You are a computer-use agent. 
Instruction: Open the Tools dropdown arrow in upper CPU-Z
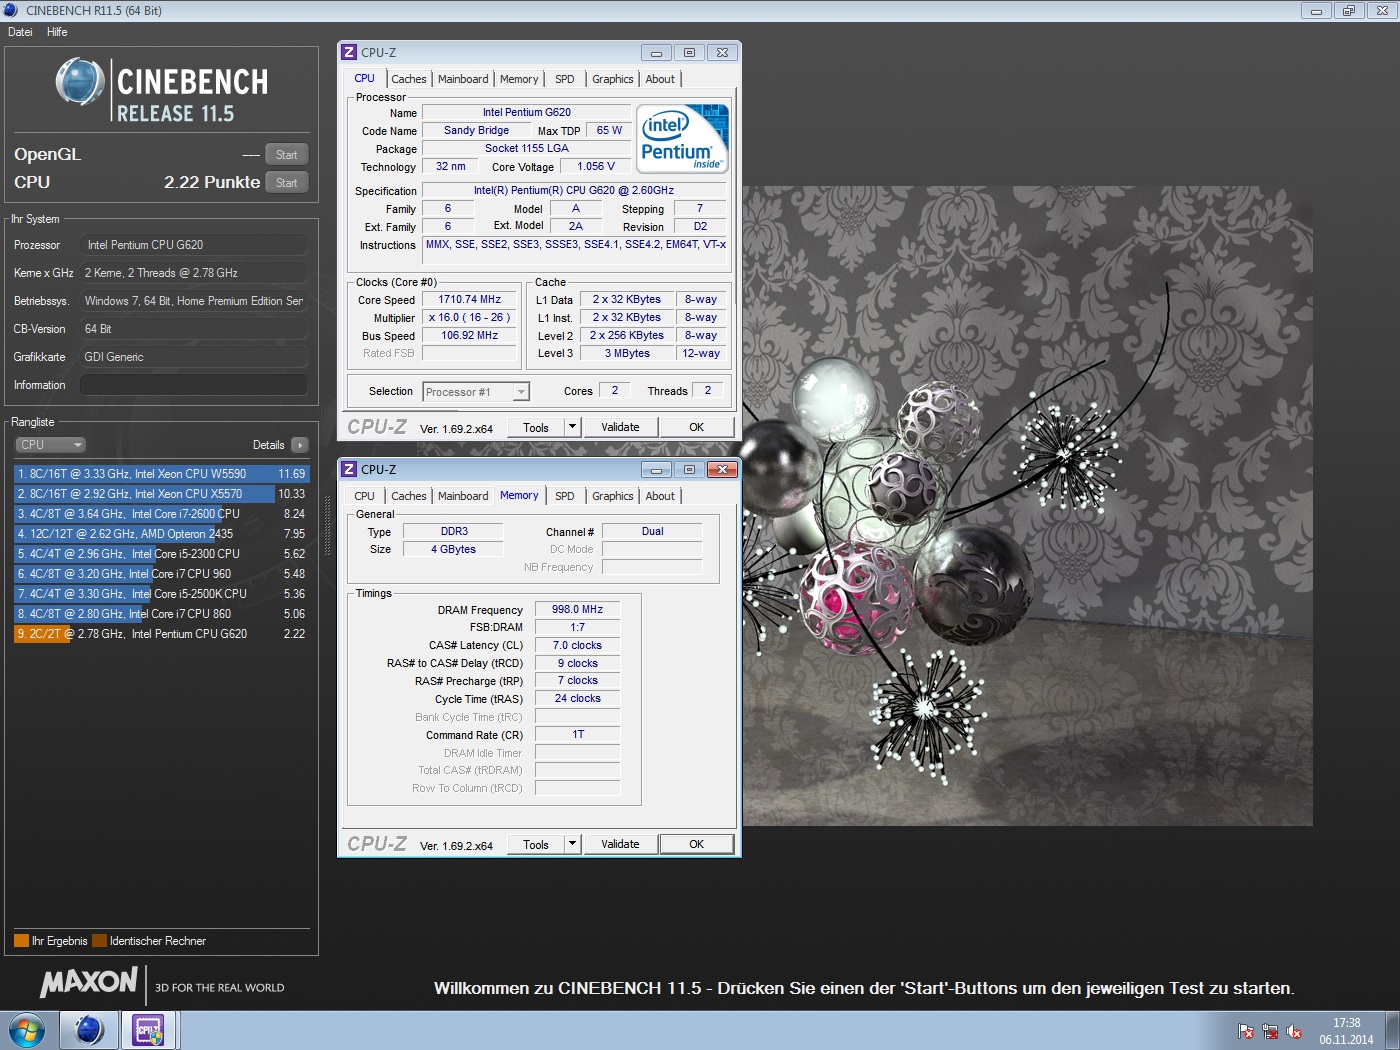572,427
